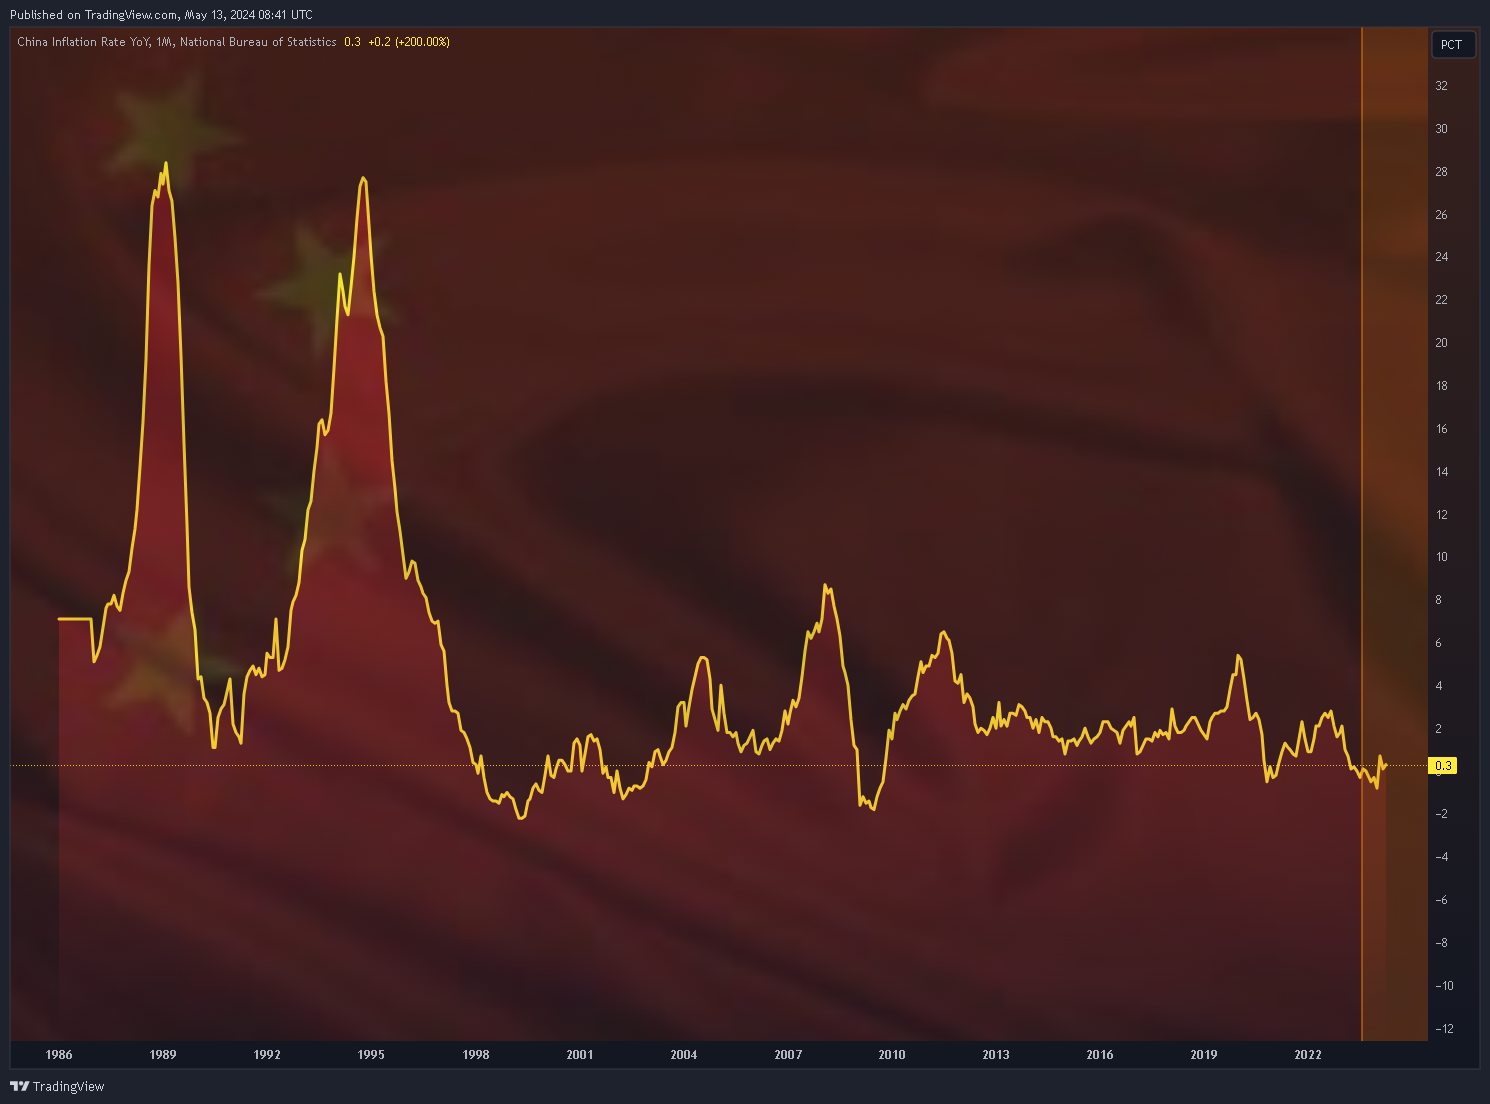
Task: Click the '+0.2 (+200.00%)' change value in the legend
Action: click(409, 42)
